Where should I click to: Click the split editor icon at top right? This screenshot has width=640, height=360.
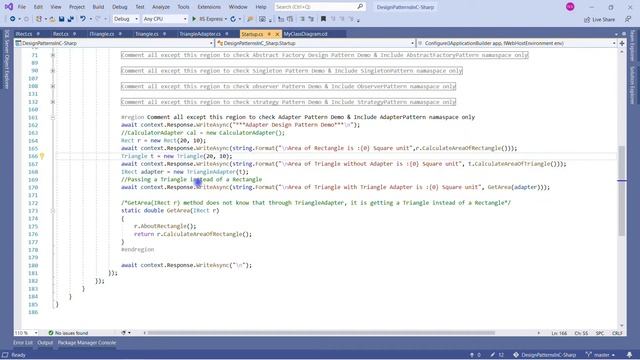pyautogui.click(x=622, y=43)
